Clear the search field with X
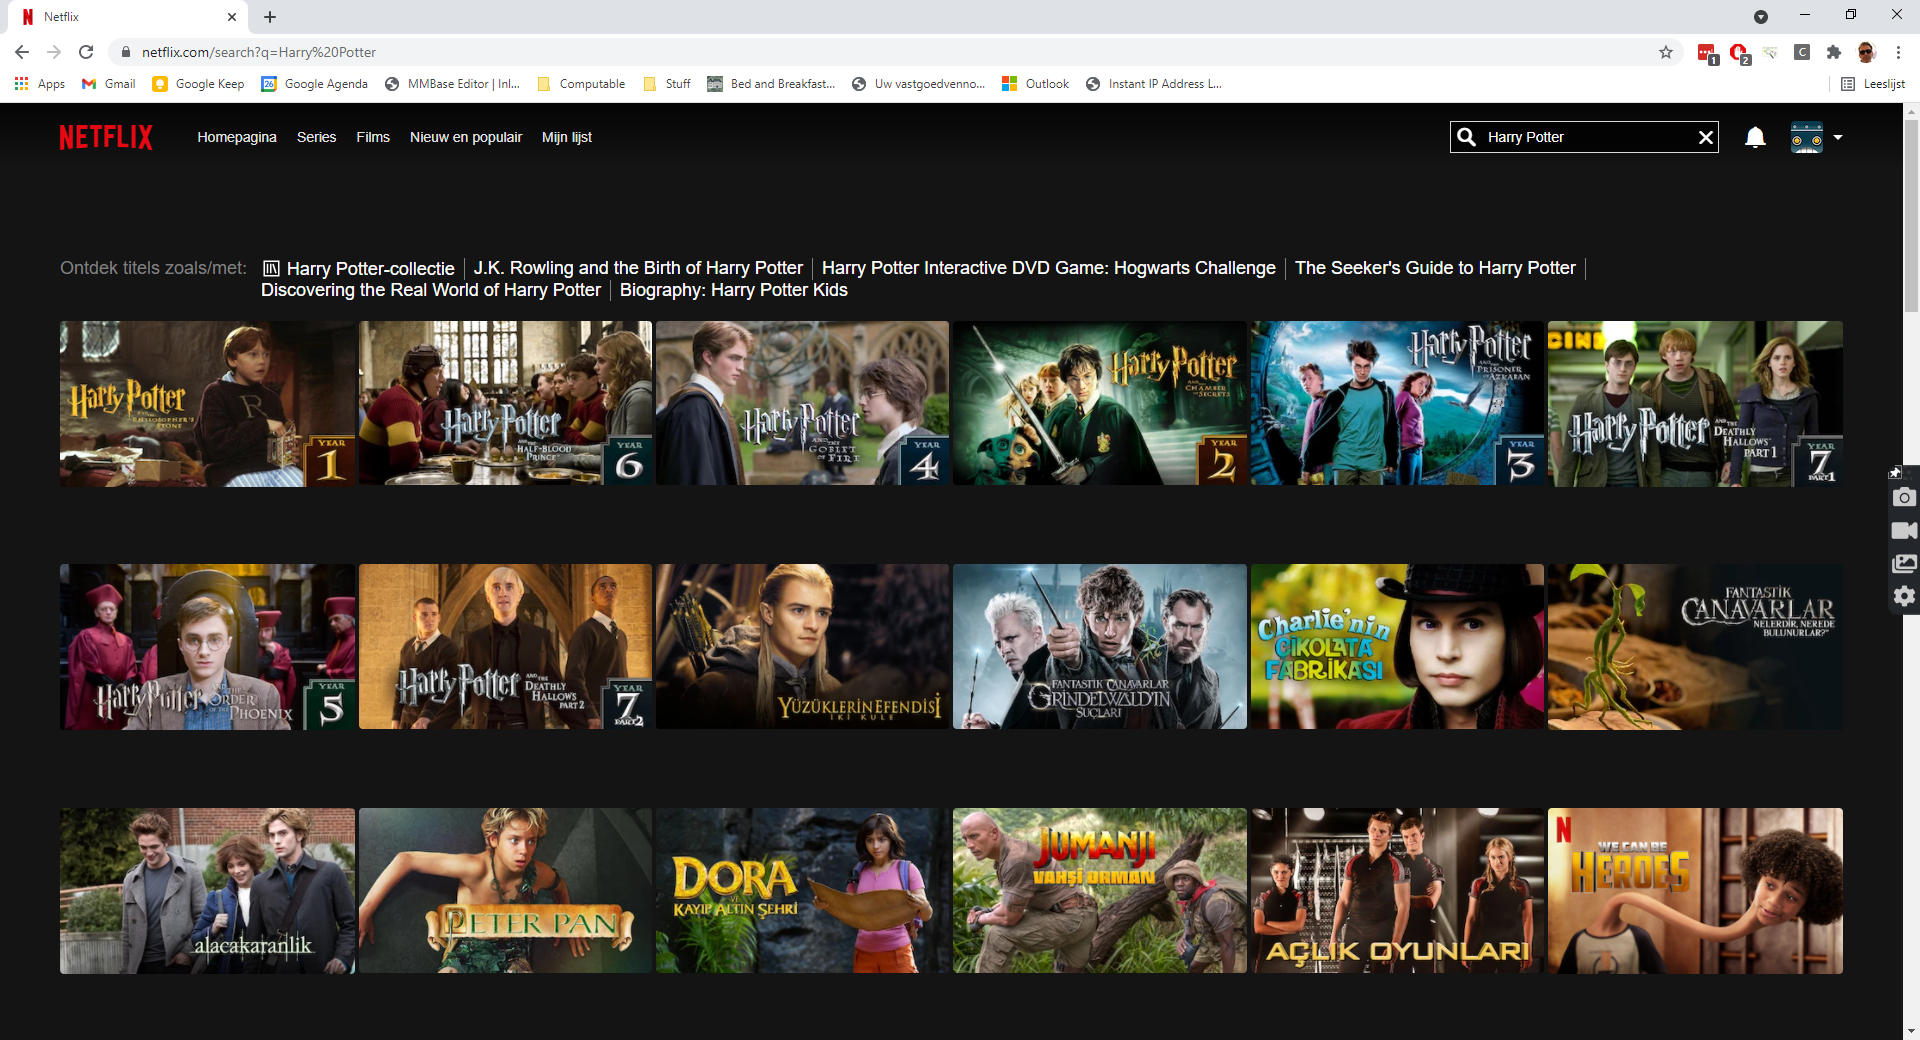This screenshot has width=1920, height=1040. [x=1705, y=137]
